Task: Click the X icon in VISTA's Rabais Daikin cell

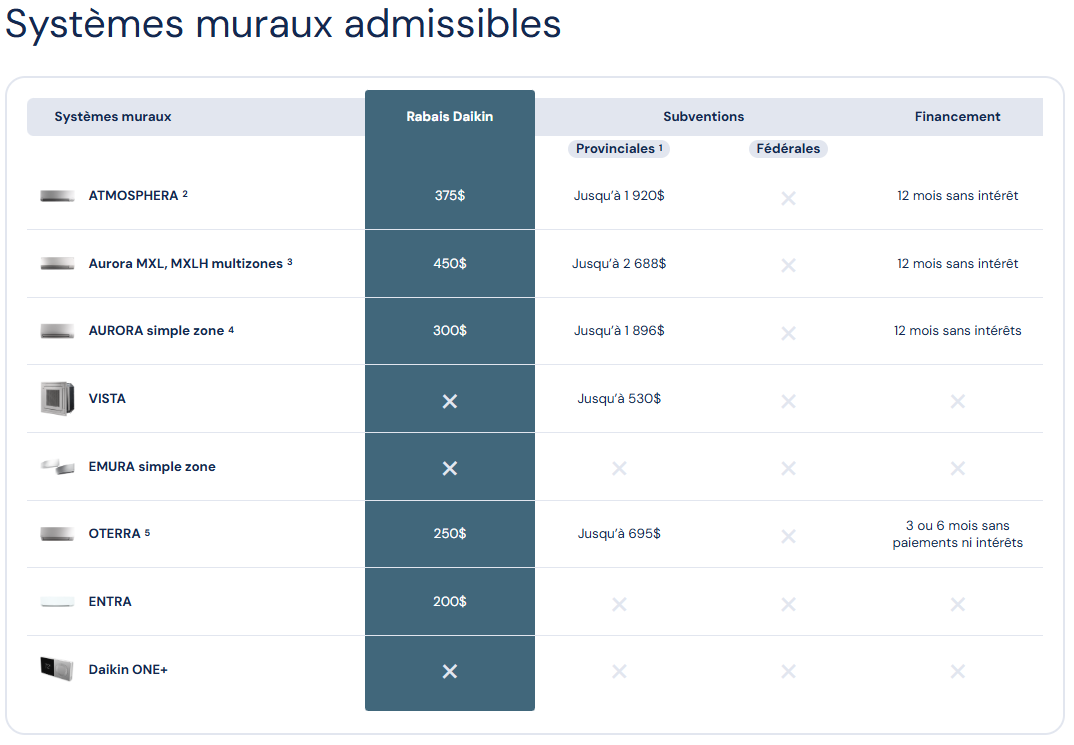Action: 450,401
